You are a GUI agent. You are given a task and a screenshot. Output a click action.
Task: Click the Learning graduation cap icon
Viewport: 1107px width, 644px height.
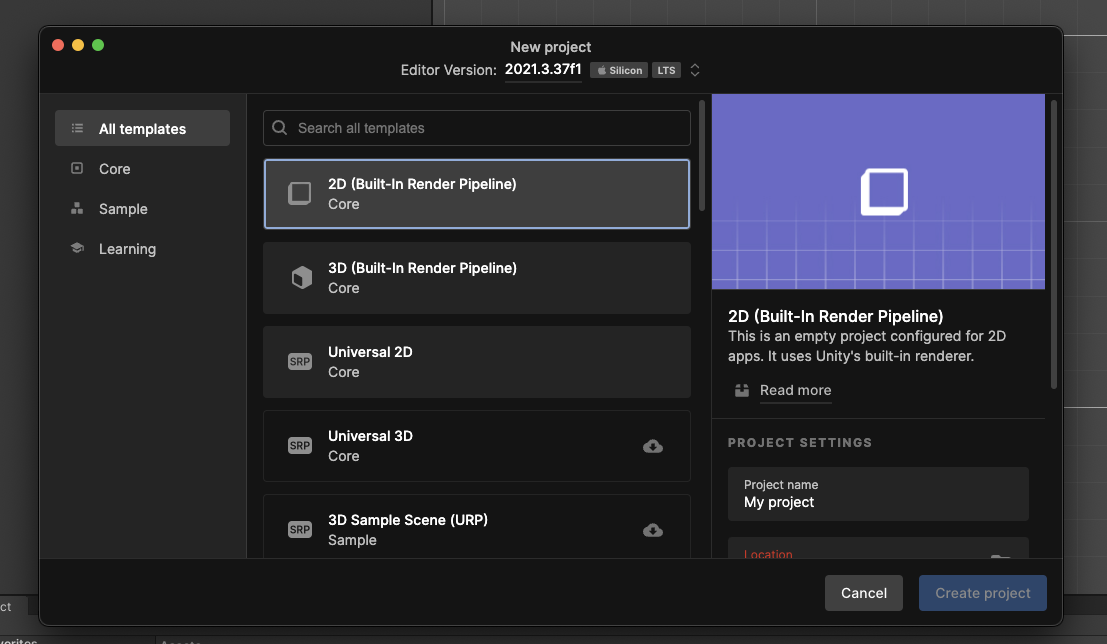click(x=77, y=248)
